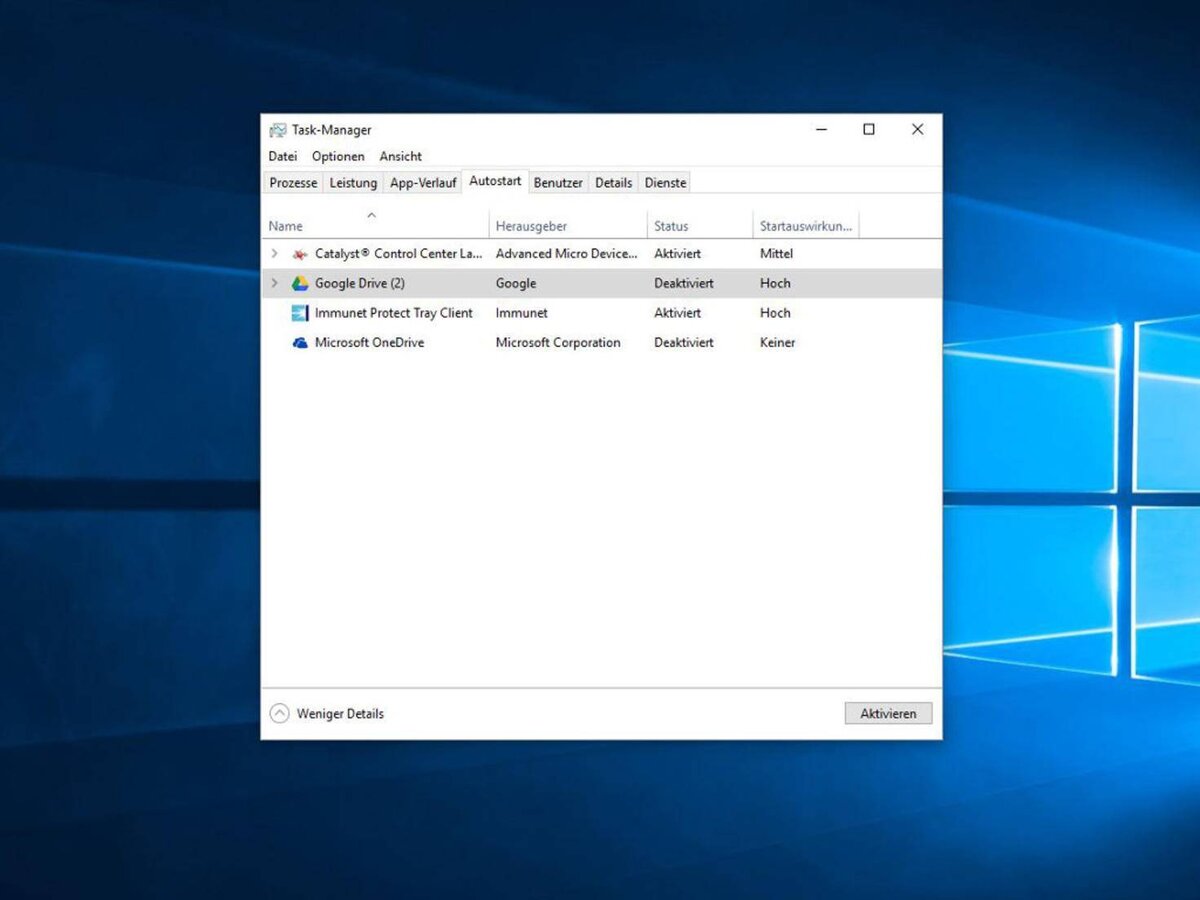Expand the Catalyst Control Center row

274,254
